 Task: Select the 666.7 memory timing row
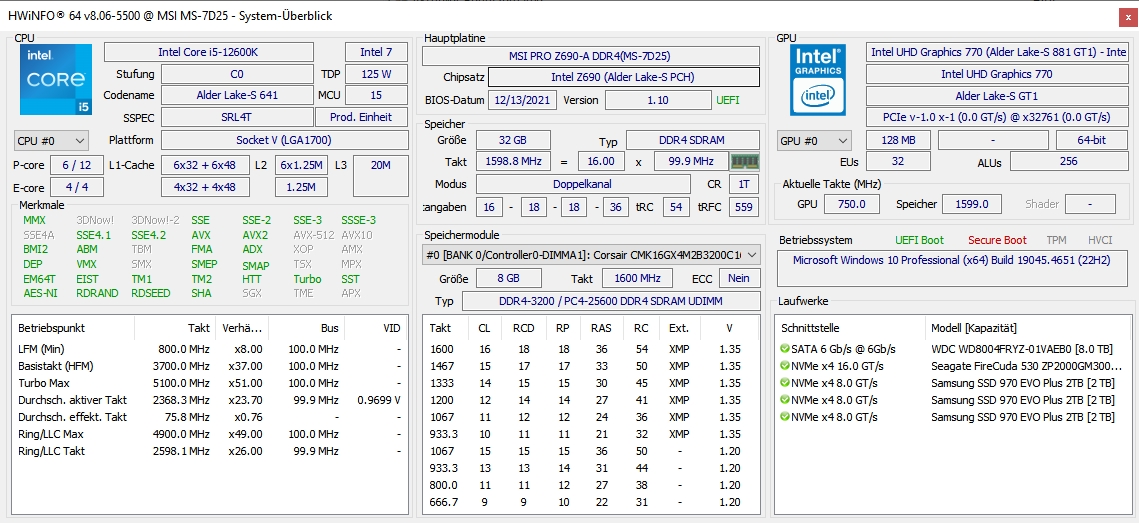[x=591, y=502]
